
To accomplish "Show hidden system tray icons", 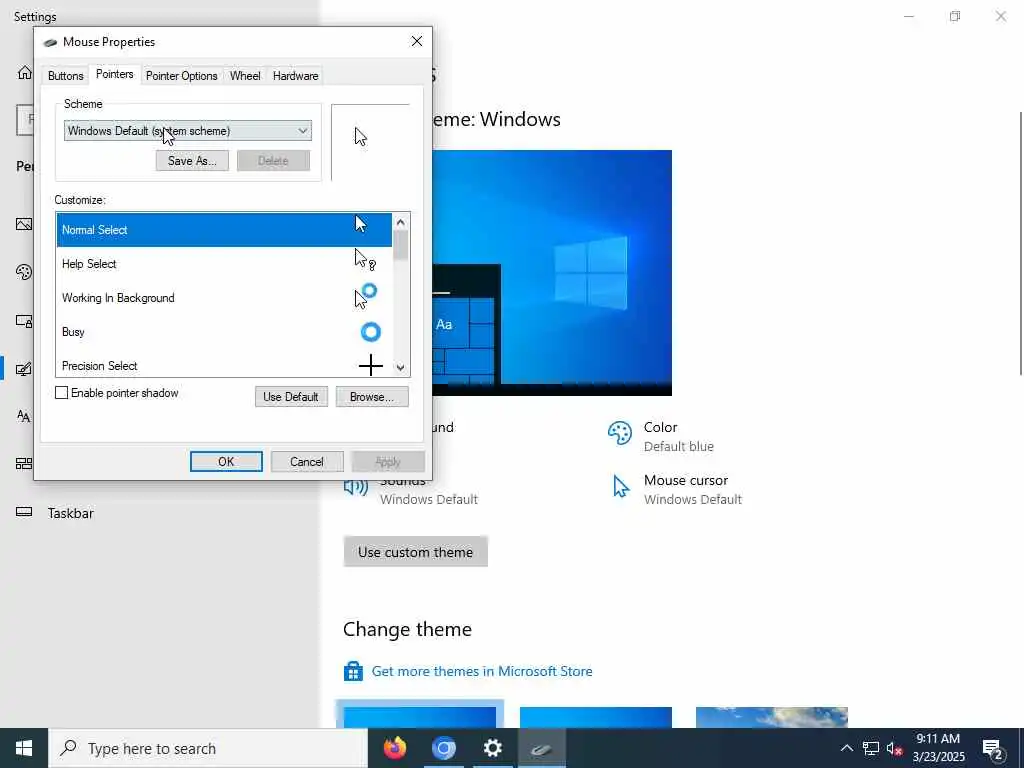I will point(846,748).
